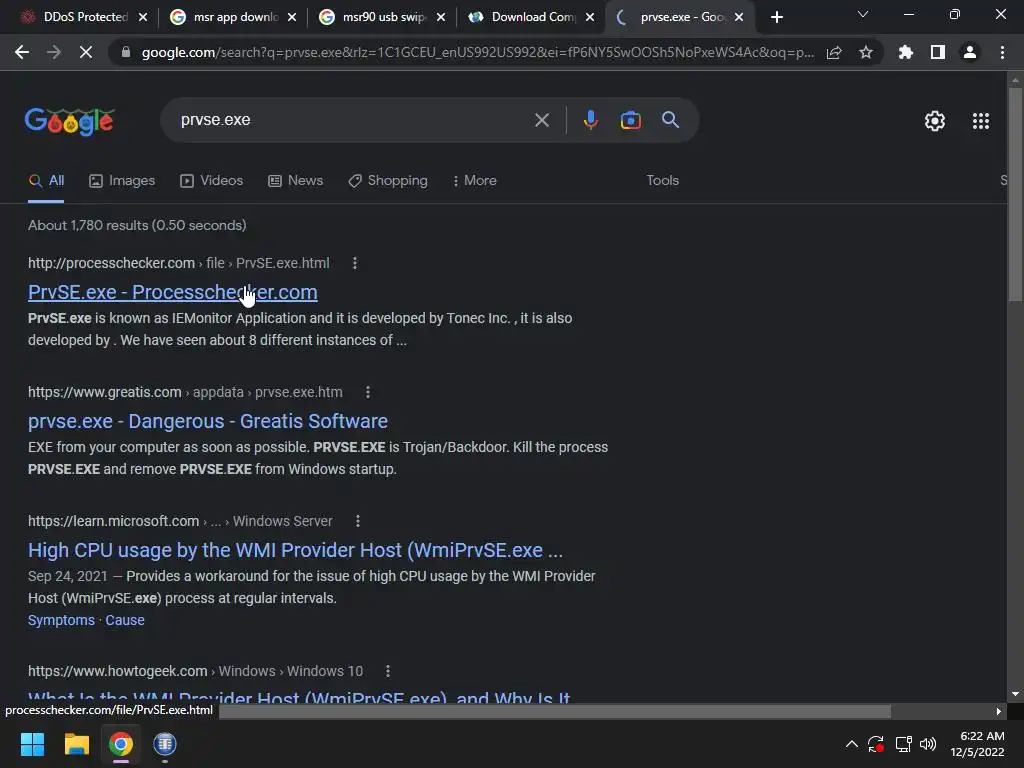The height and width of the screenshot is (768, 1024).
Task: Show hidden system tray icons
Action: pyautogui.click(x=852, y=744)
